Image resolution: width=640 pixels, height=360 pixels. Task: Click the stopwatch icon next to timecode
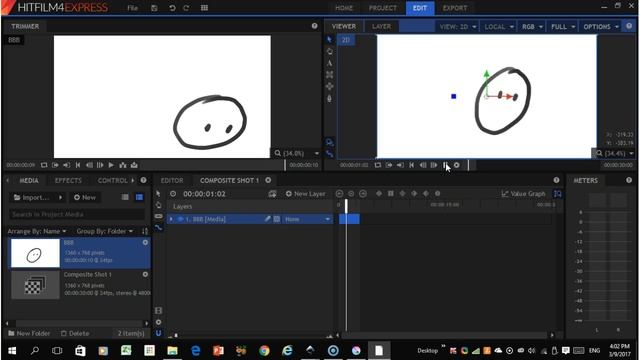(x=173, y=194)
